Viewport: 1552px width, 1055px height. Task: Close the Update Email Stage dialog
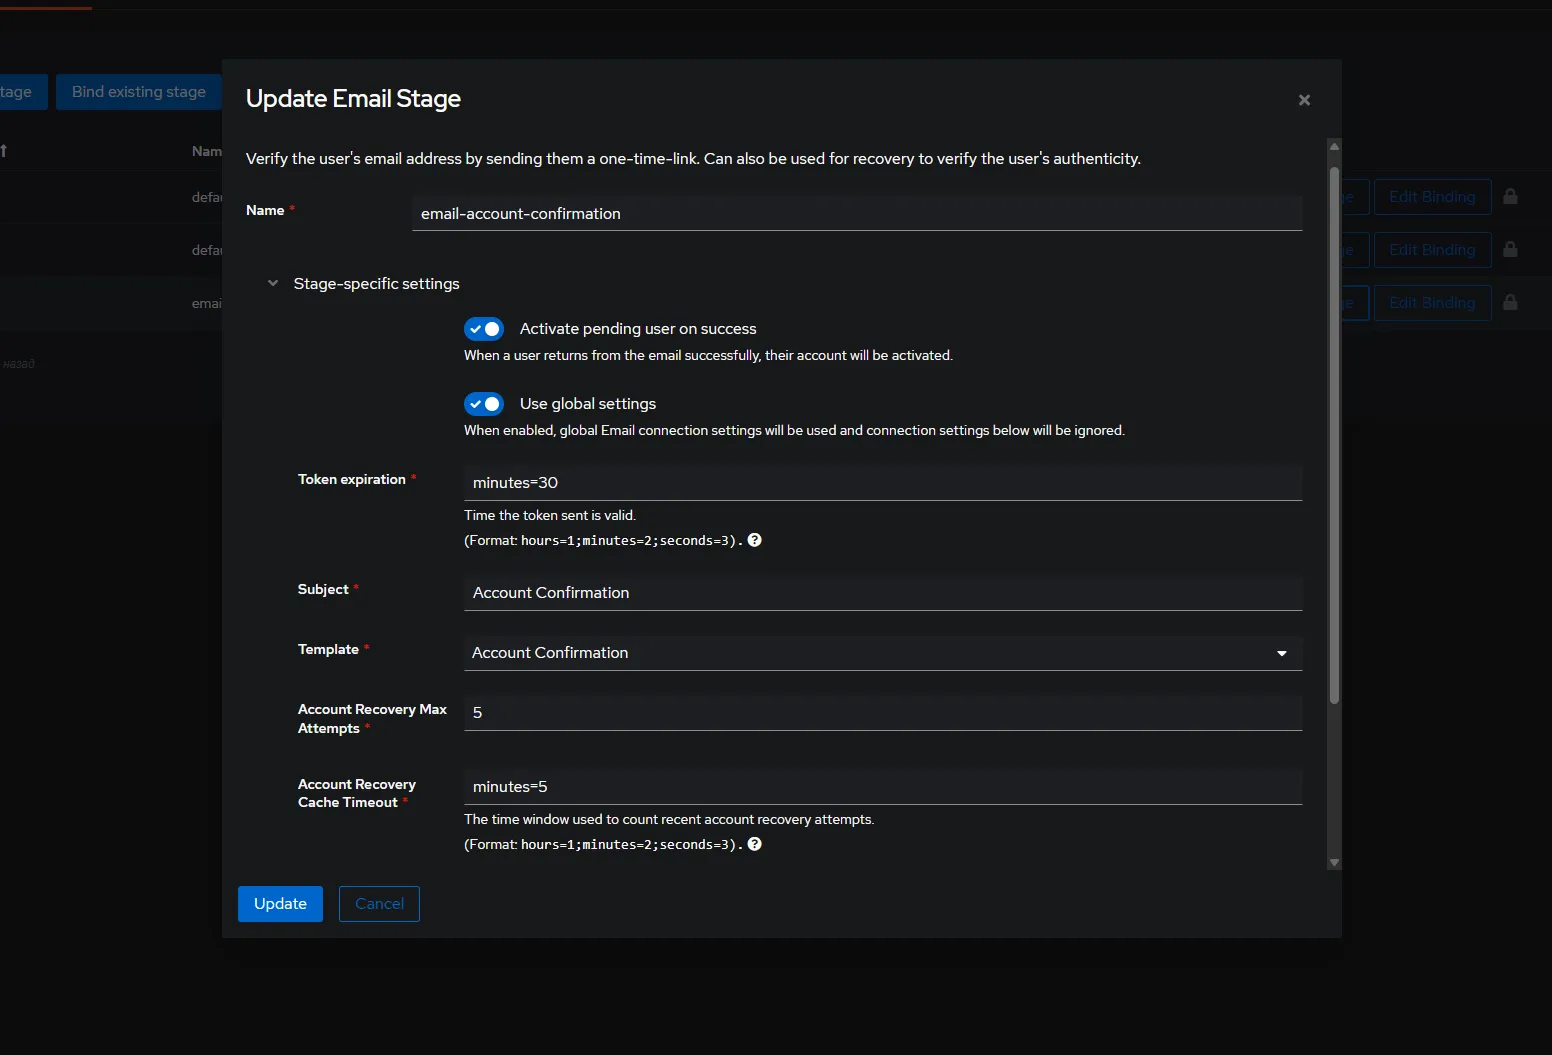click(x=1304, y=100)
